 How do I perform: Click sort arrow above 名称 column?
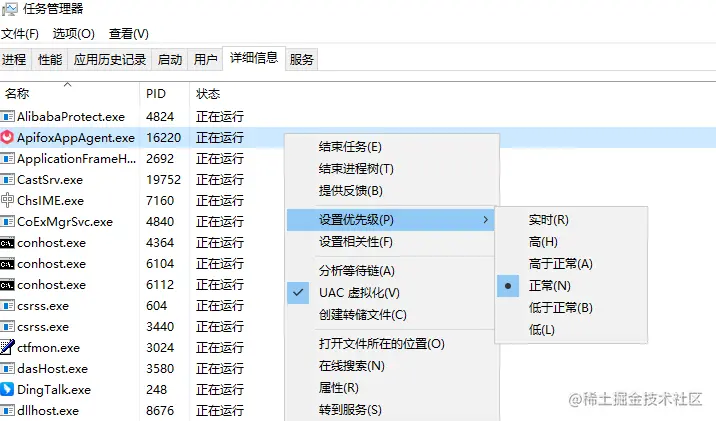68,84
